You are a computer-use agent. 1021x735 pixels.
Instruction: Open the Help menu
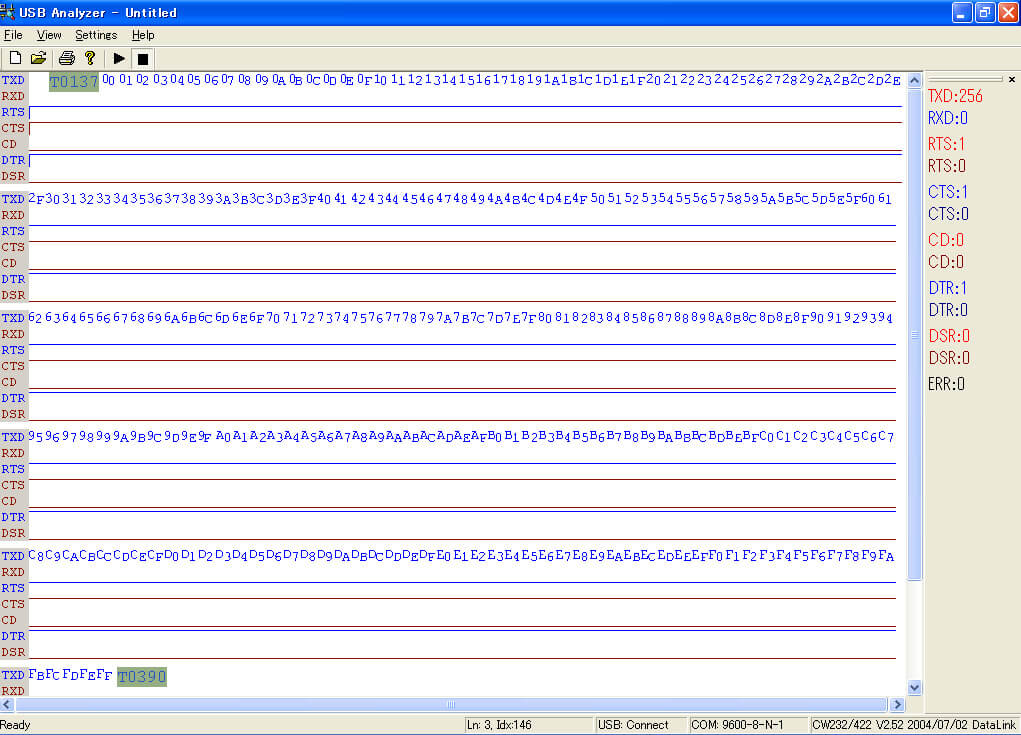coord(143,35)
